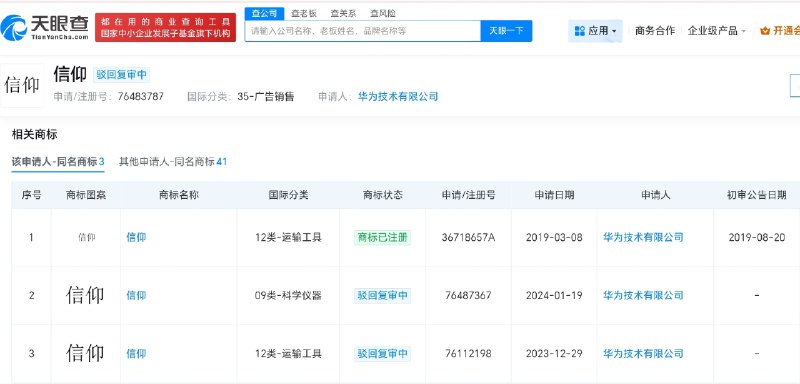This screenshot has width=800, height=384.
Task: Switch to the 查风险 tab
Action: tap(383, 14)
